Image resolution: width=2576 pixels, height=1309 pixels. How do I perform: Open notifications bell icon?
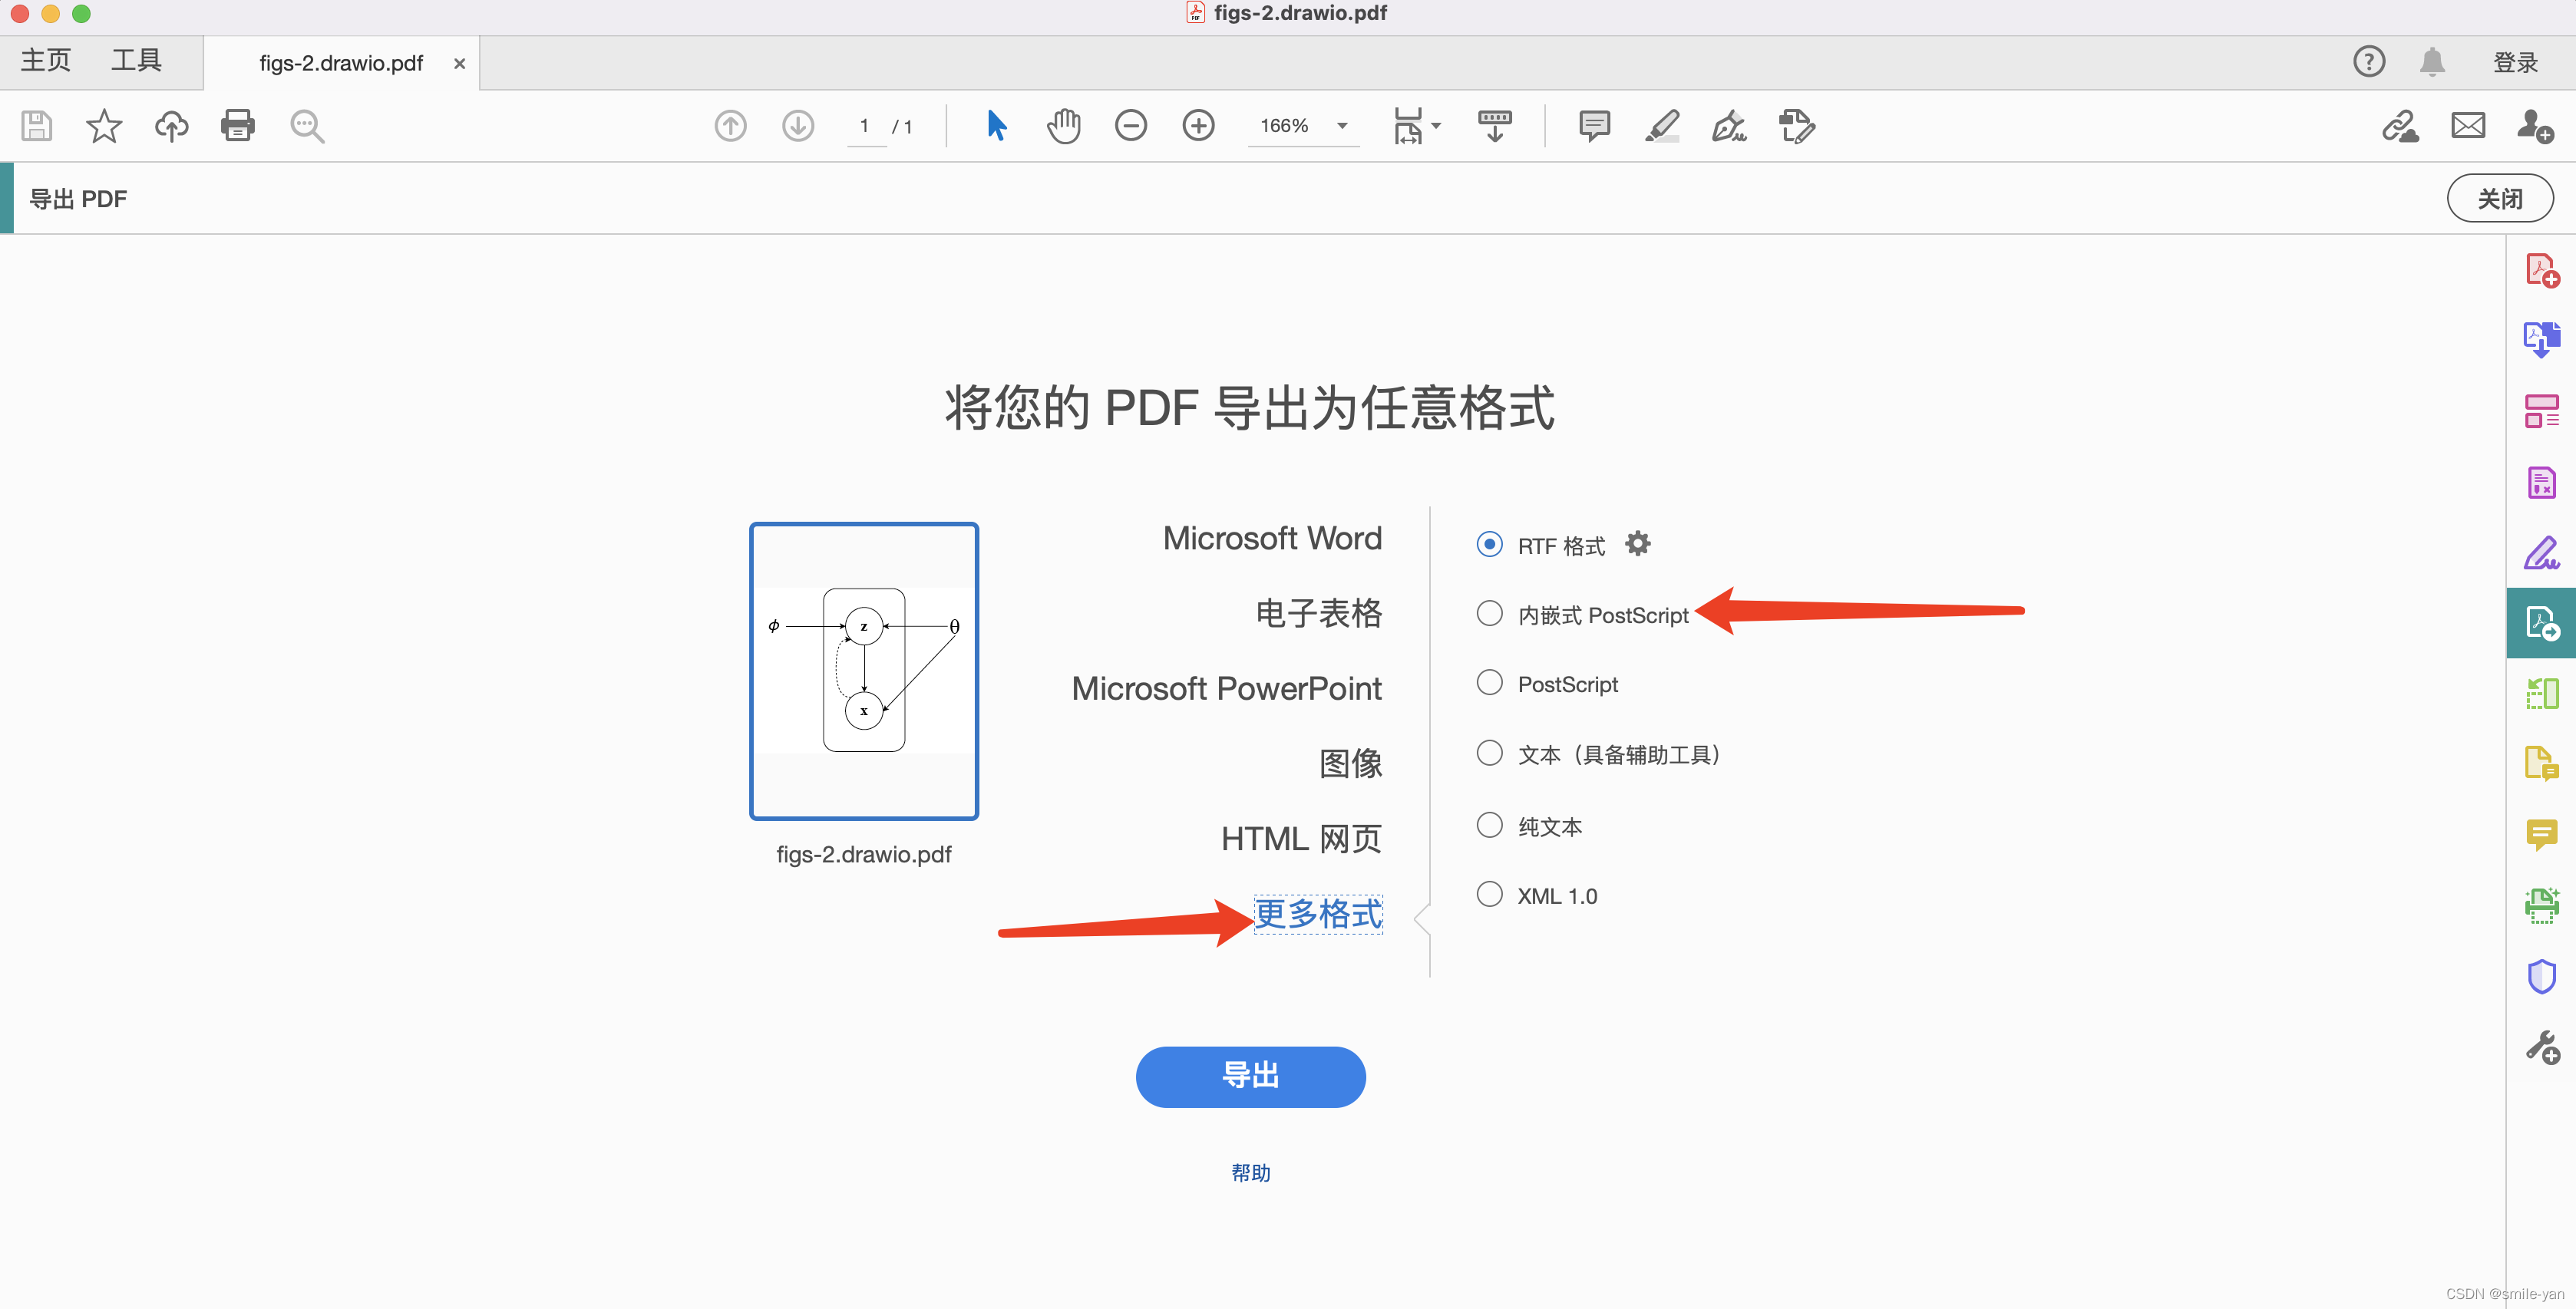[2432, 62]
